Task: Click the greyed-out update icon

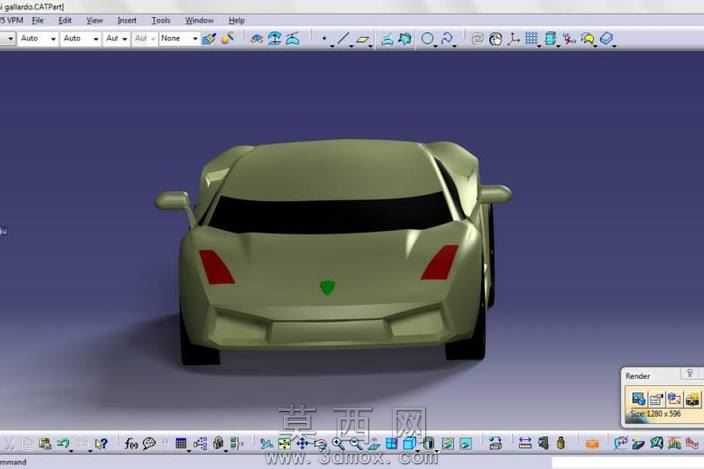Action: tap(477, 39)
